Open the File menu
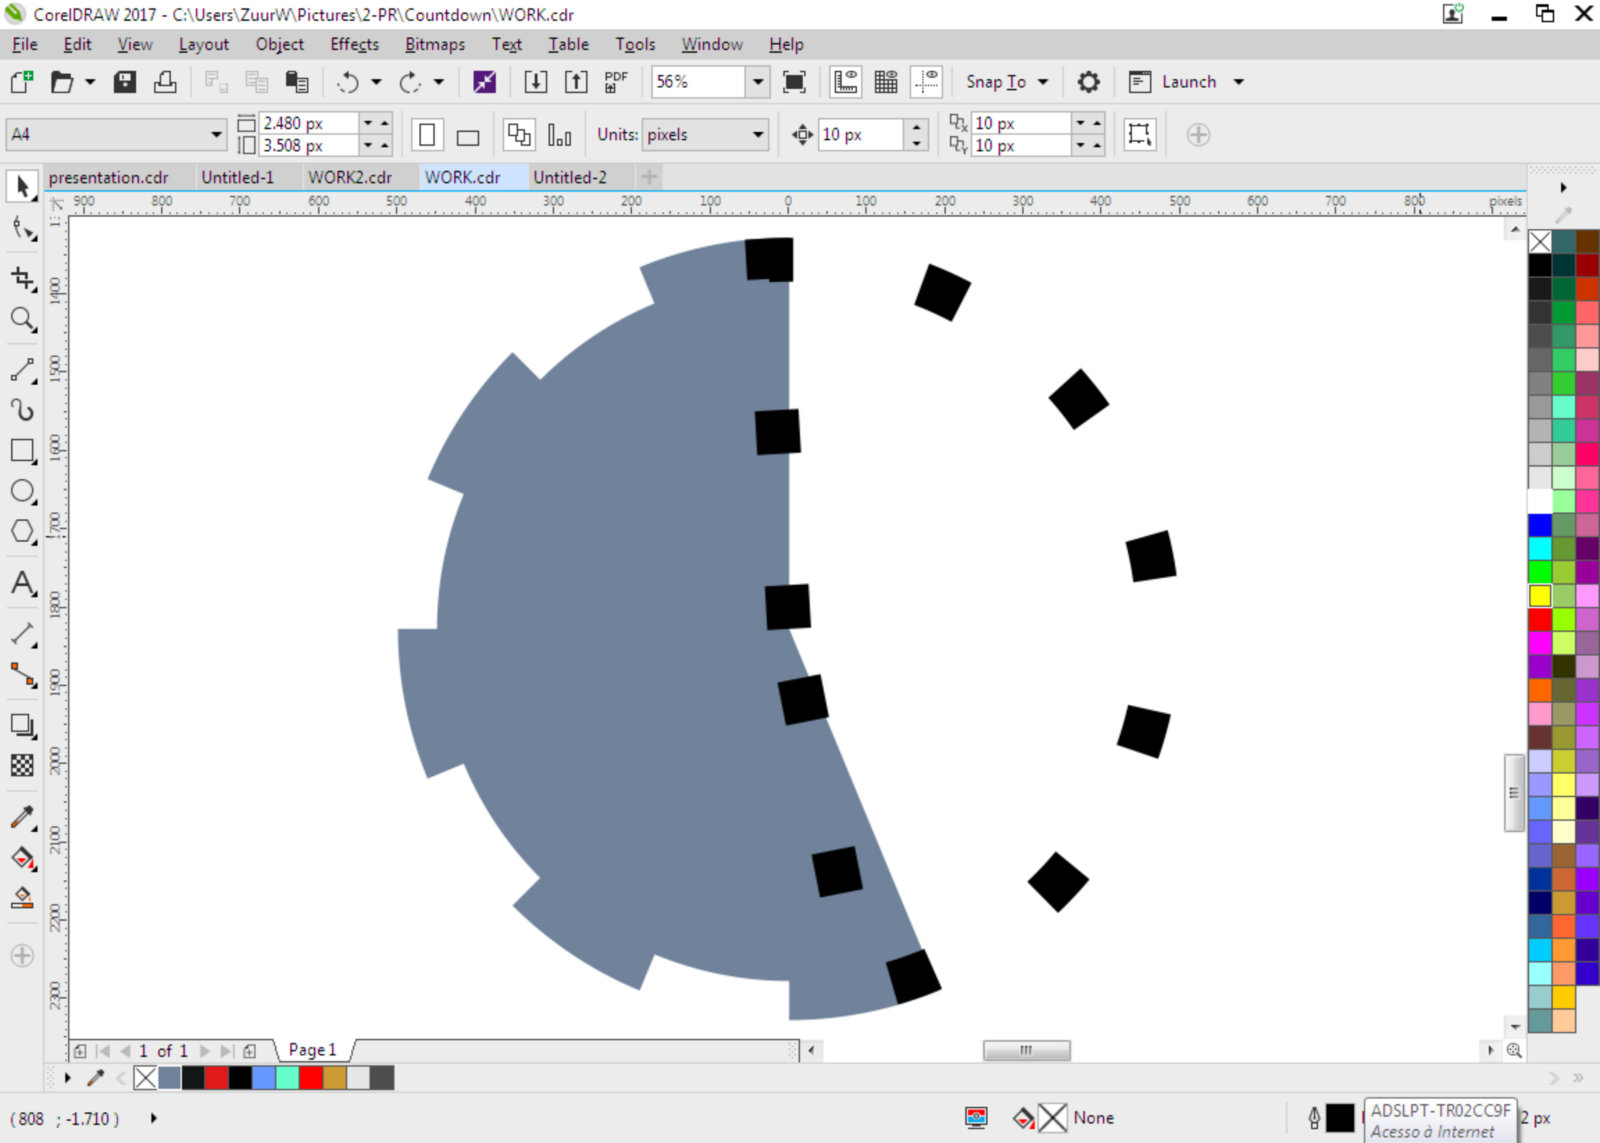This screenshot has height=1143, width=1600. point(25,44)
